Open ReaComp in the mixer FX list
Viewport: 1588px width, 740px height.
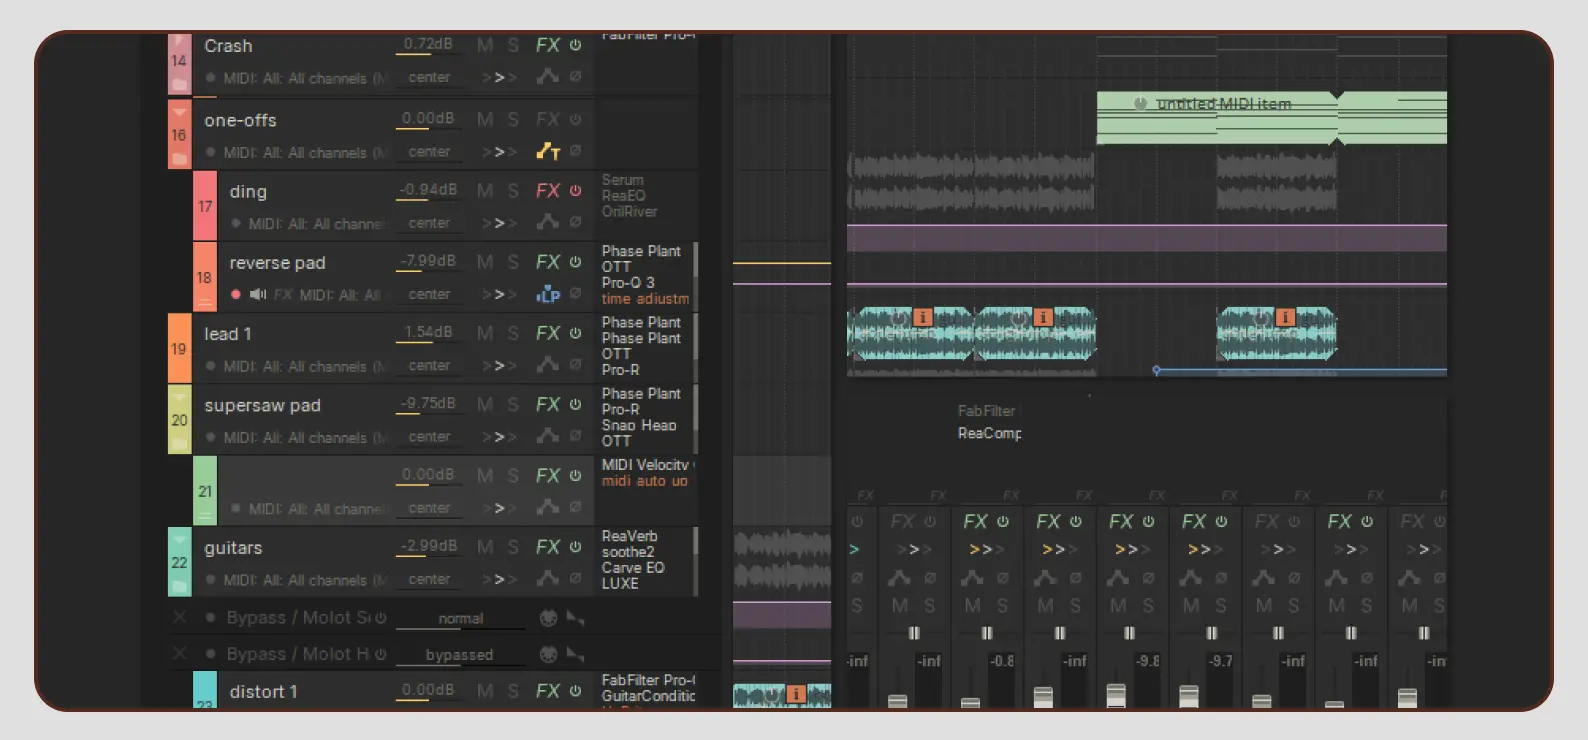pyautogui.click(x=990, y=433)
